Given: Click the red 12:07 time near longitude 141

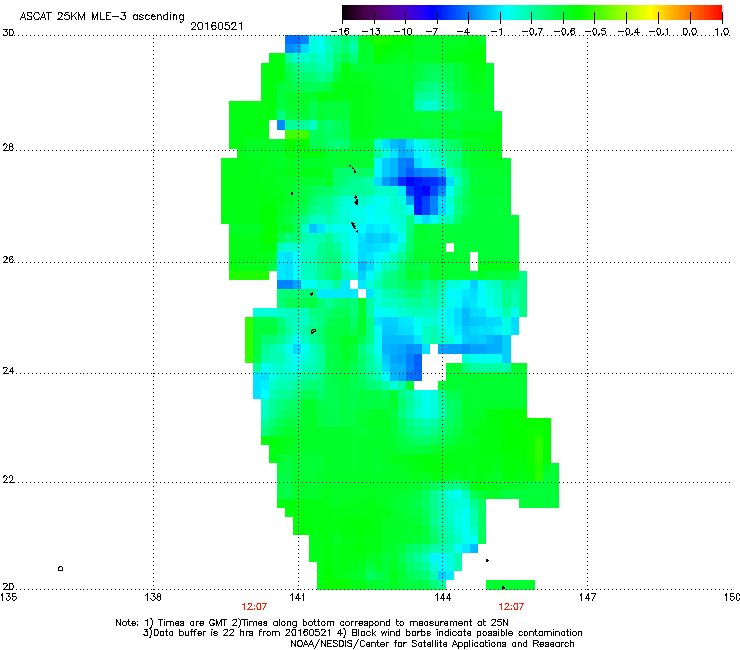Looking at the screenshot, I should [254, 607].
